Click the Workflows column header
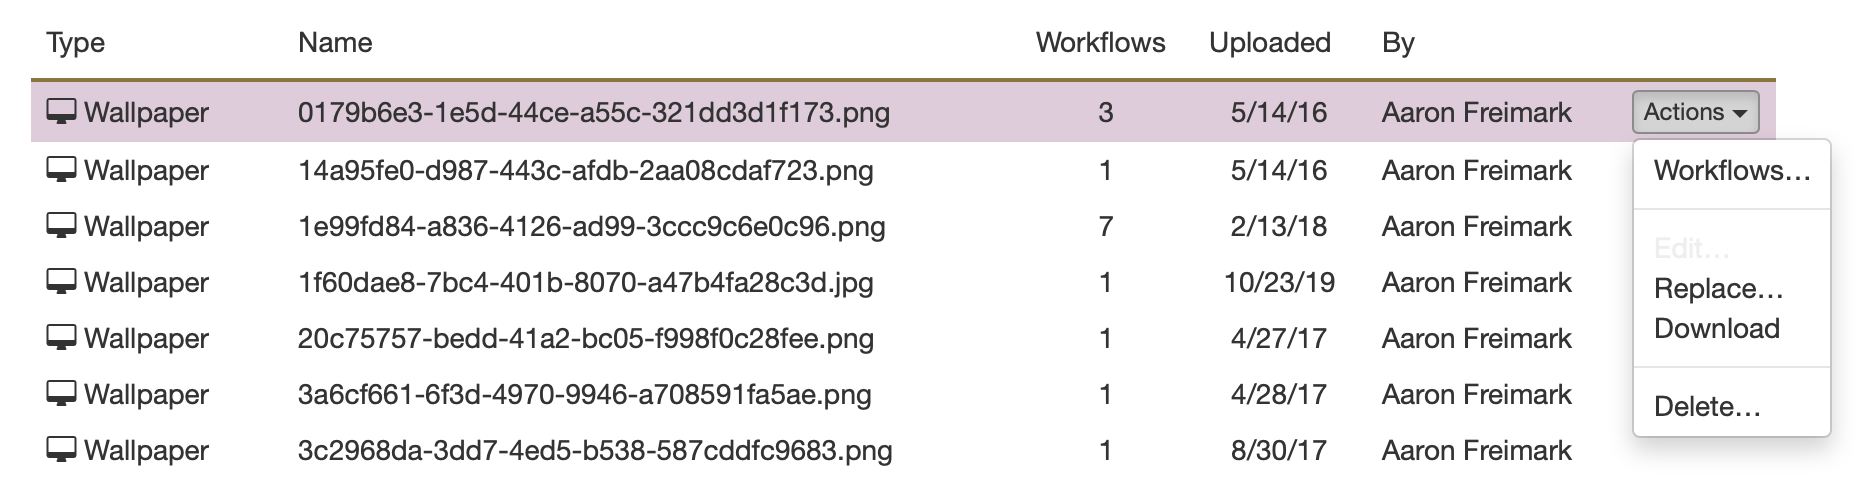 [x=1100, y=43]
